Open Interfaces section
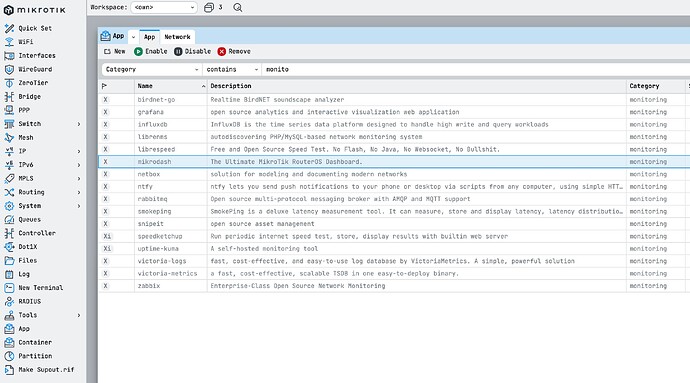The height and width of the screenshot is (383, 690). click(37, 55)
